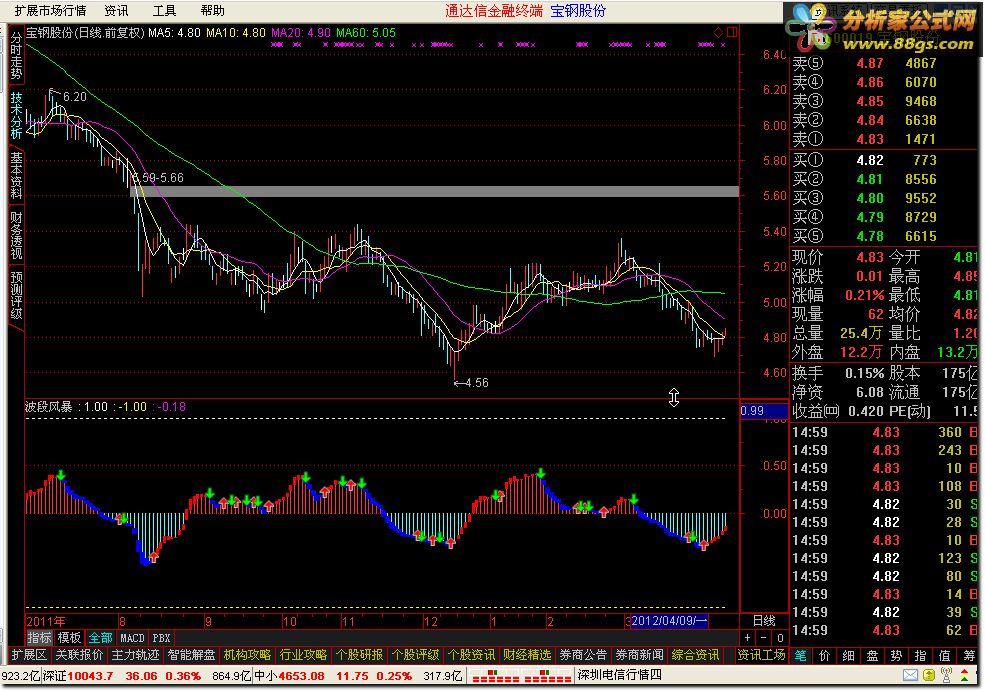This screenshot has width=985, height=691.
Task: Switch indicator to PBX
Action: 161,638
